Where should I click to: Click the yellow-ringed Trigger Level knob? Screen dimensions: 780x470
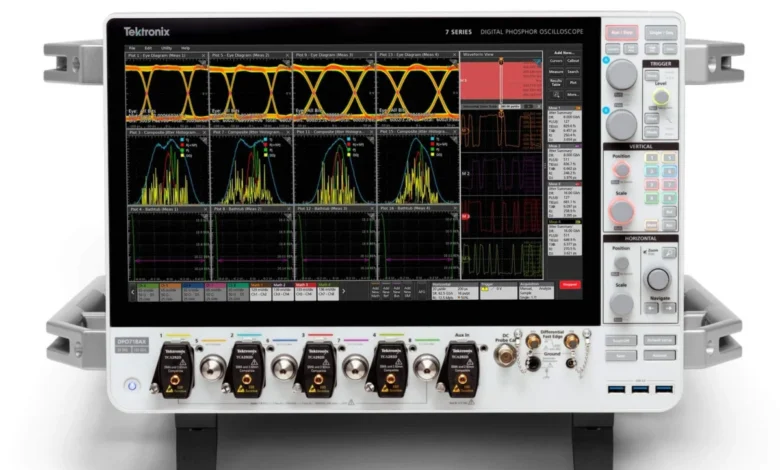click(661, 97)
